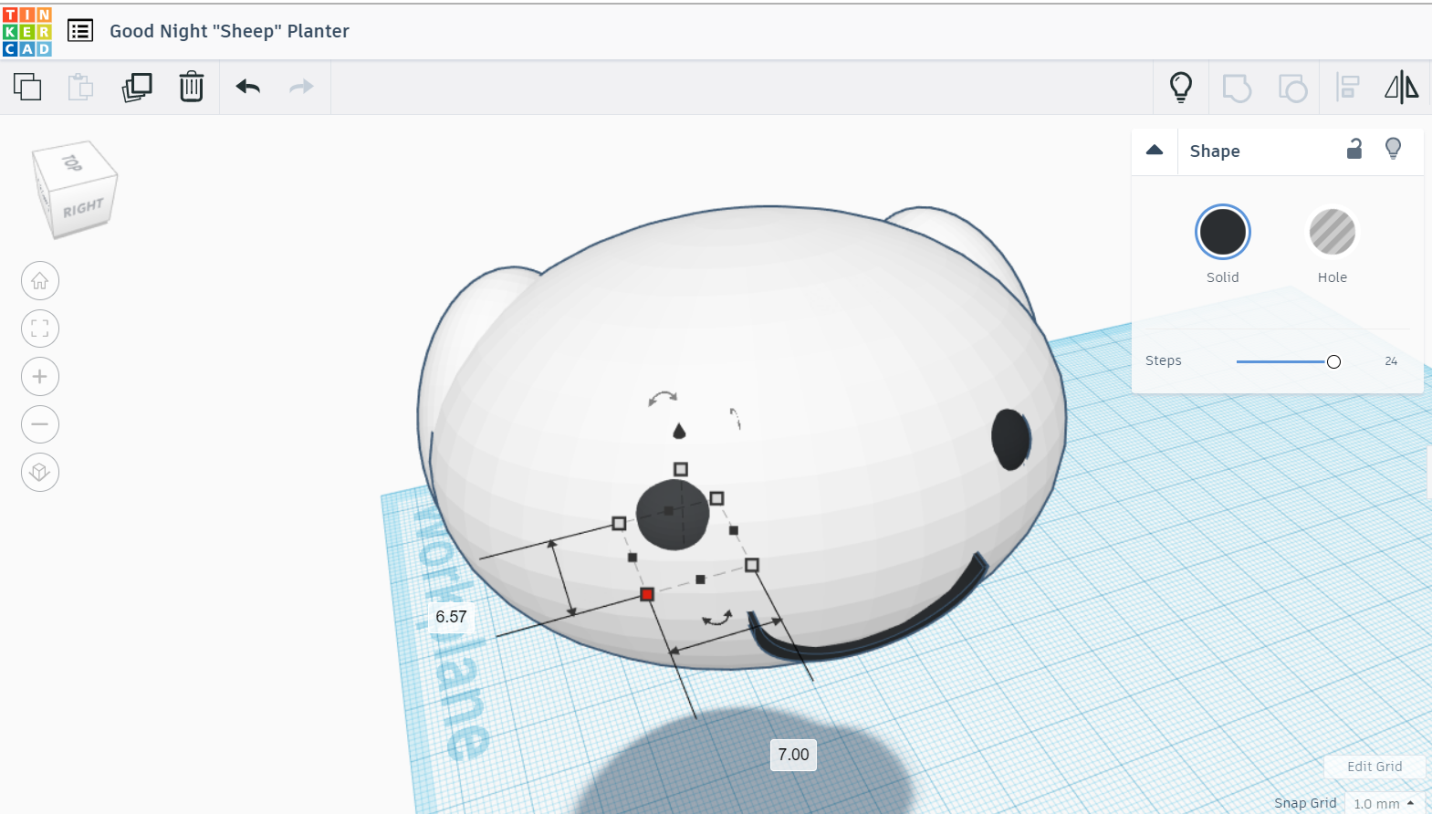This screenshot has height=814, width=1432.
Task: Click the top white height handle of the shape
Action: tap(681, 469)
